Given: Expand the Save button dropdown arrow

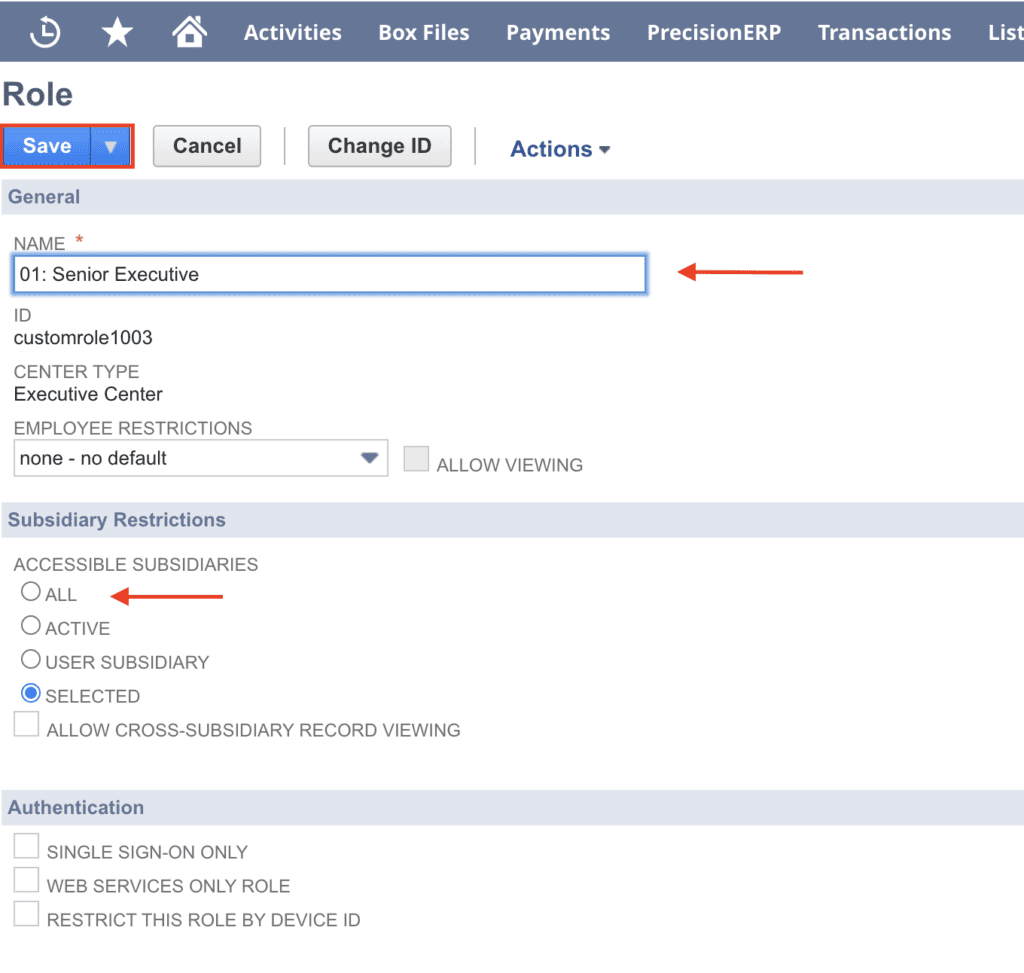Looking at the screenshot, I should [x=111, y=146].
